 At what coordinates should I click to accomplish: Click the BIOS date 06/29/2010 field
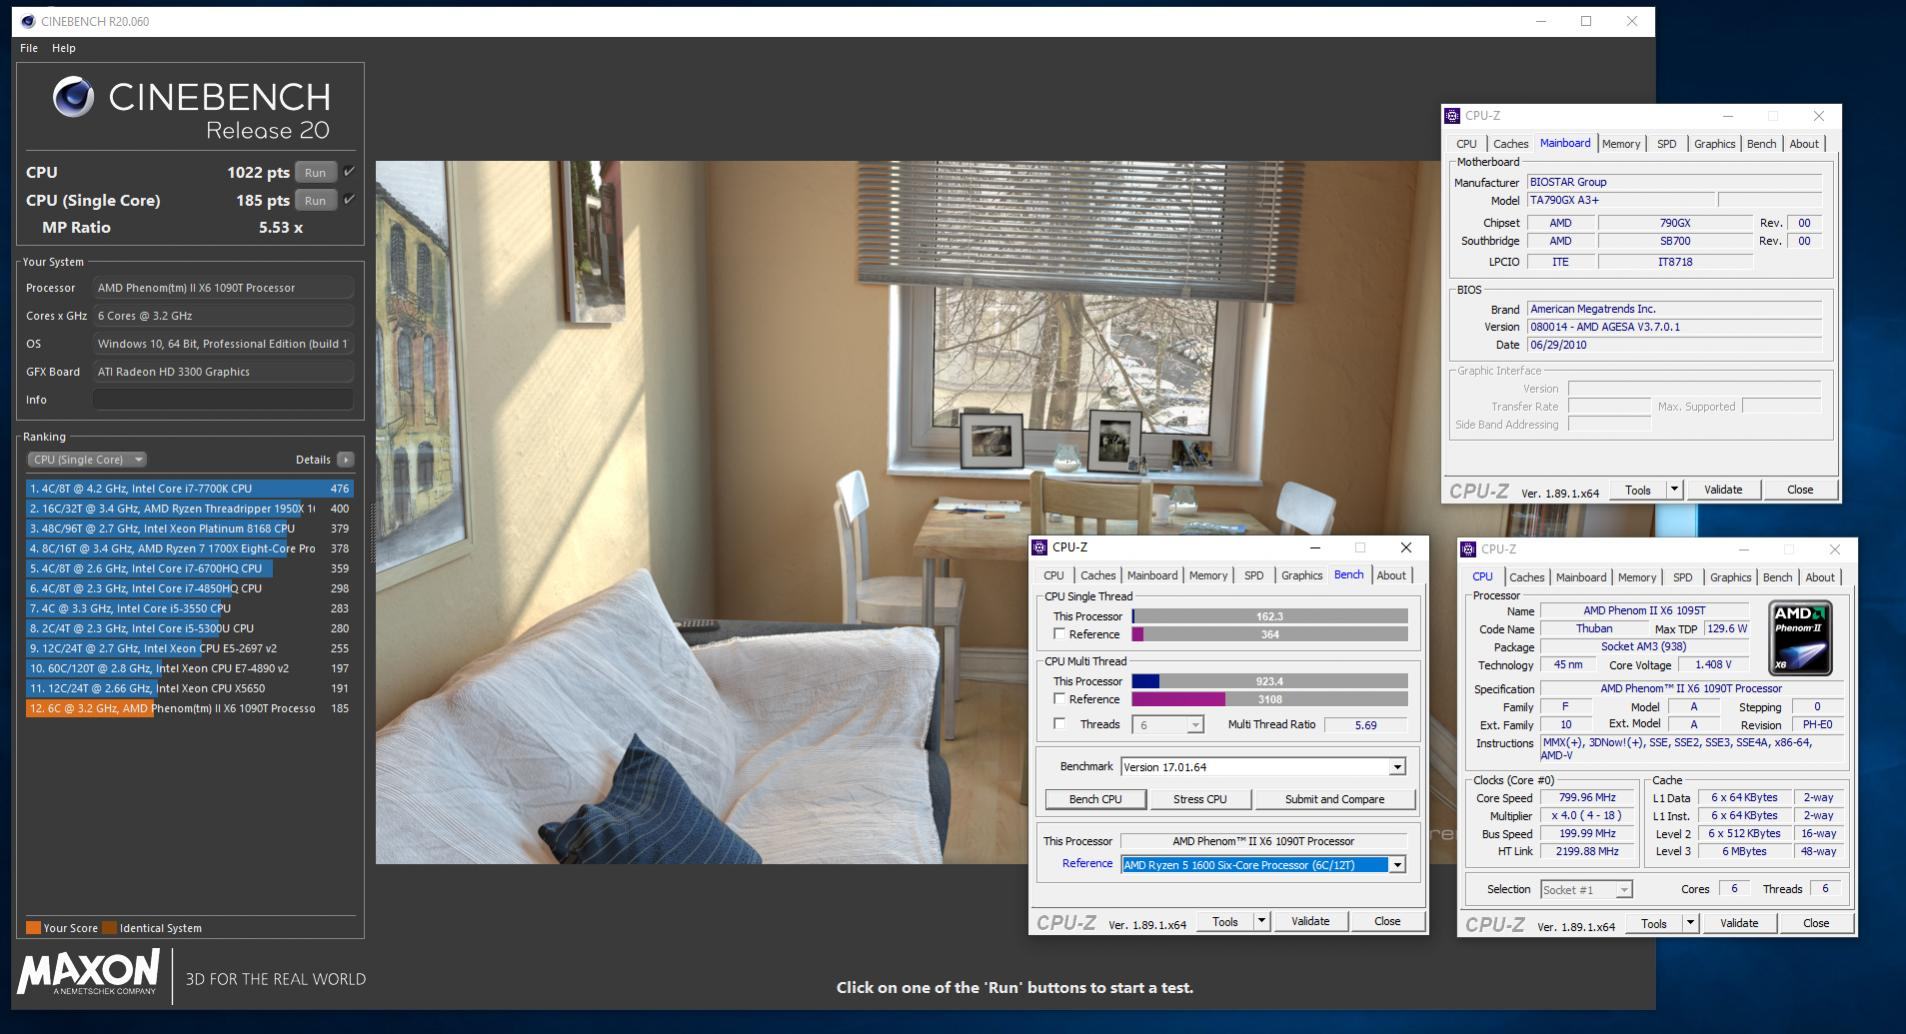[1674, 345]
